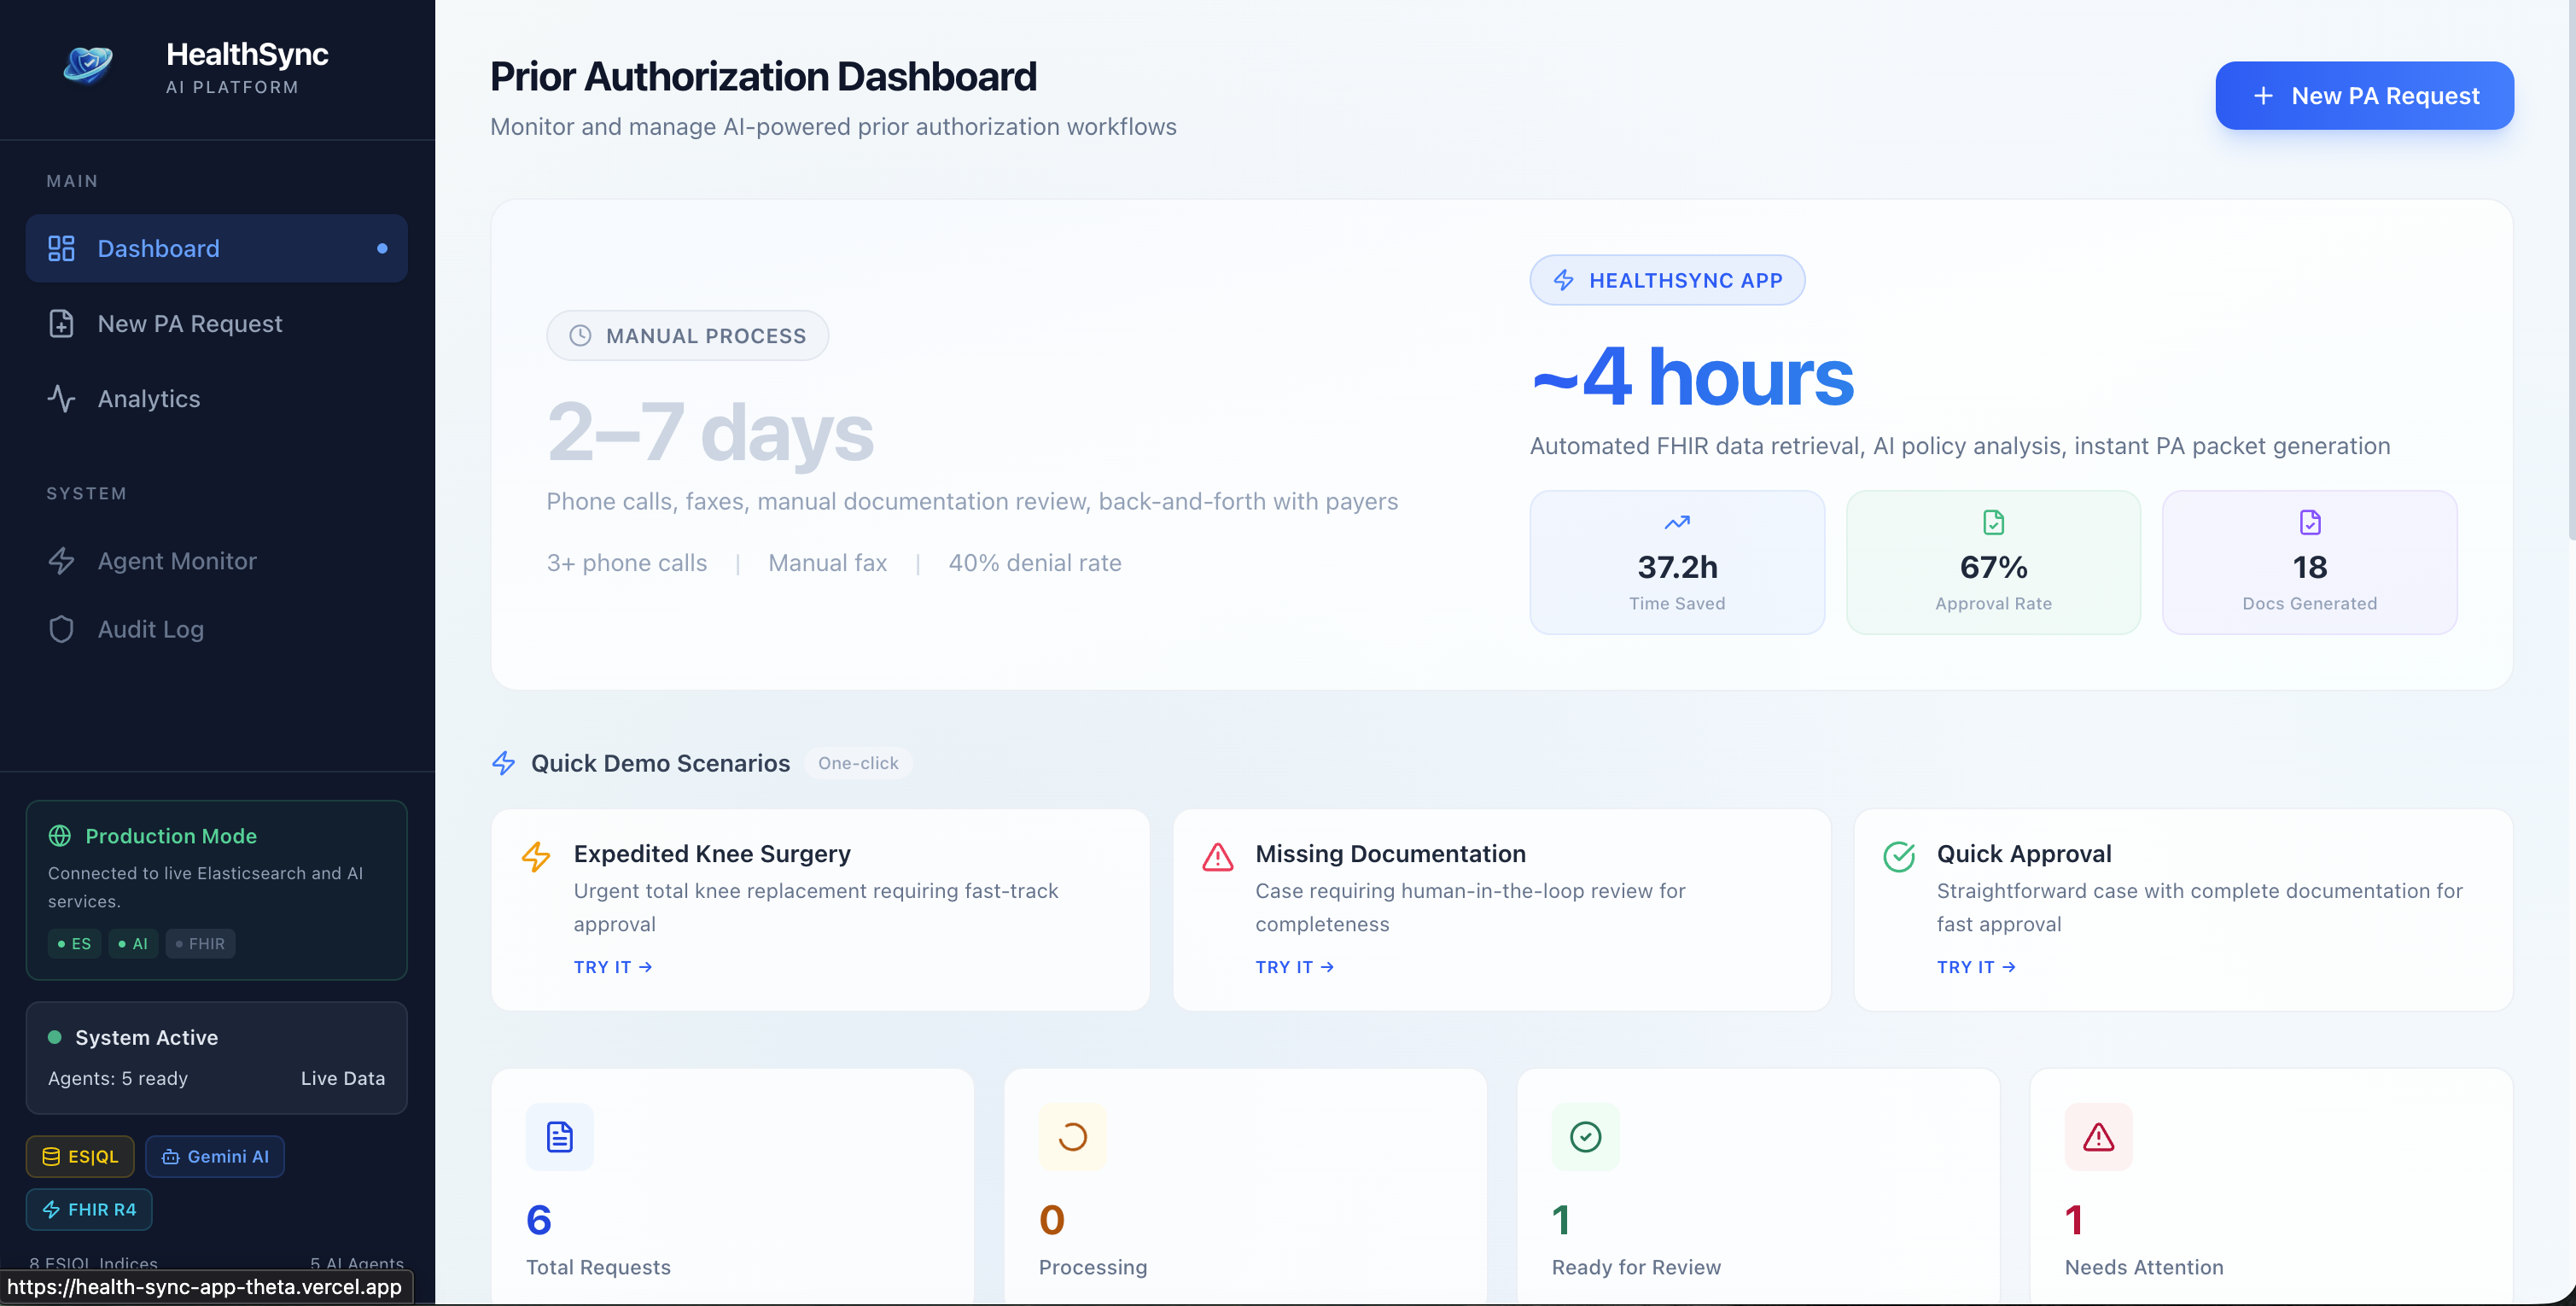Click the Total Requests document icon
Viewport: 2576px width, 1306px height.
click(x=559, y=1137)
